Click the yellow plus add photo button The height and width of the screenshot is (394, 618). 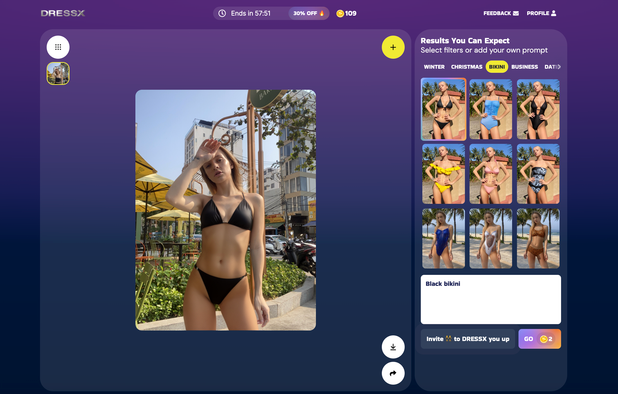pyautogui.click(x=393, y=47)
